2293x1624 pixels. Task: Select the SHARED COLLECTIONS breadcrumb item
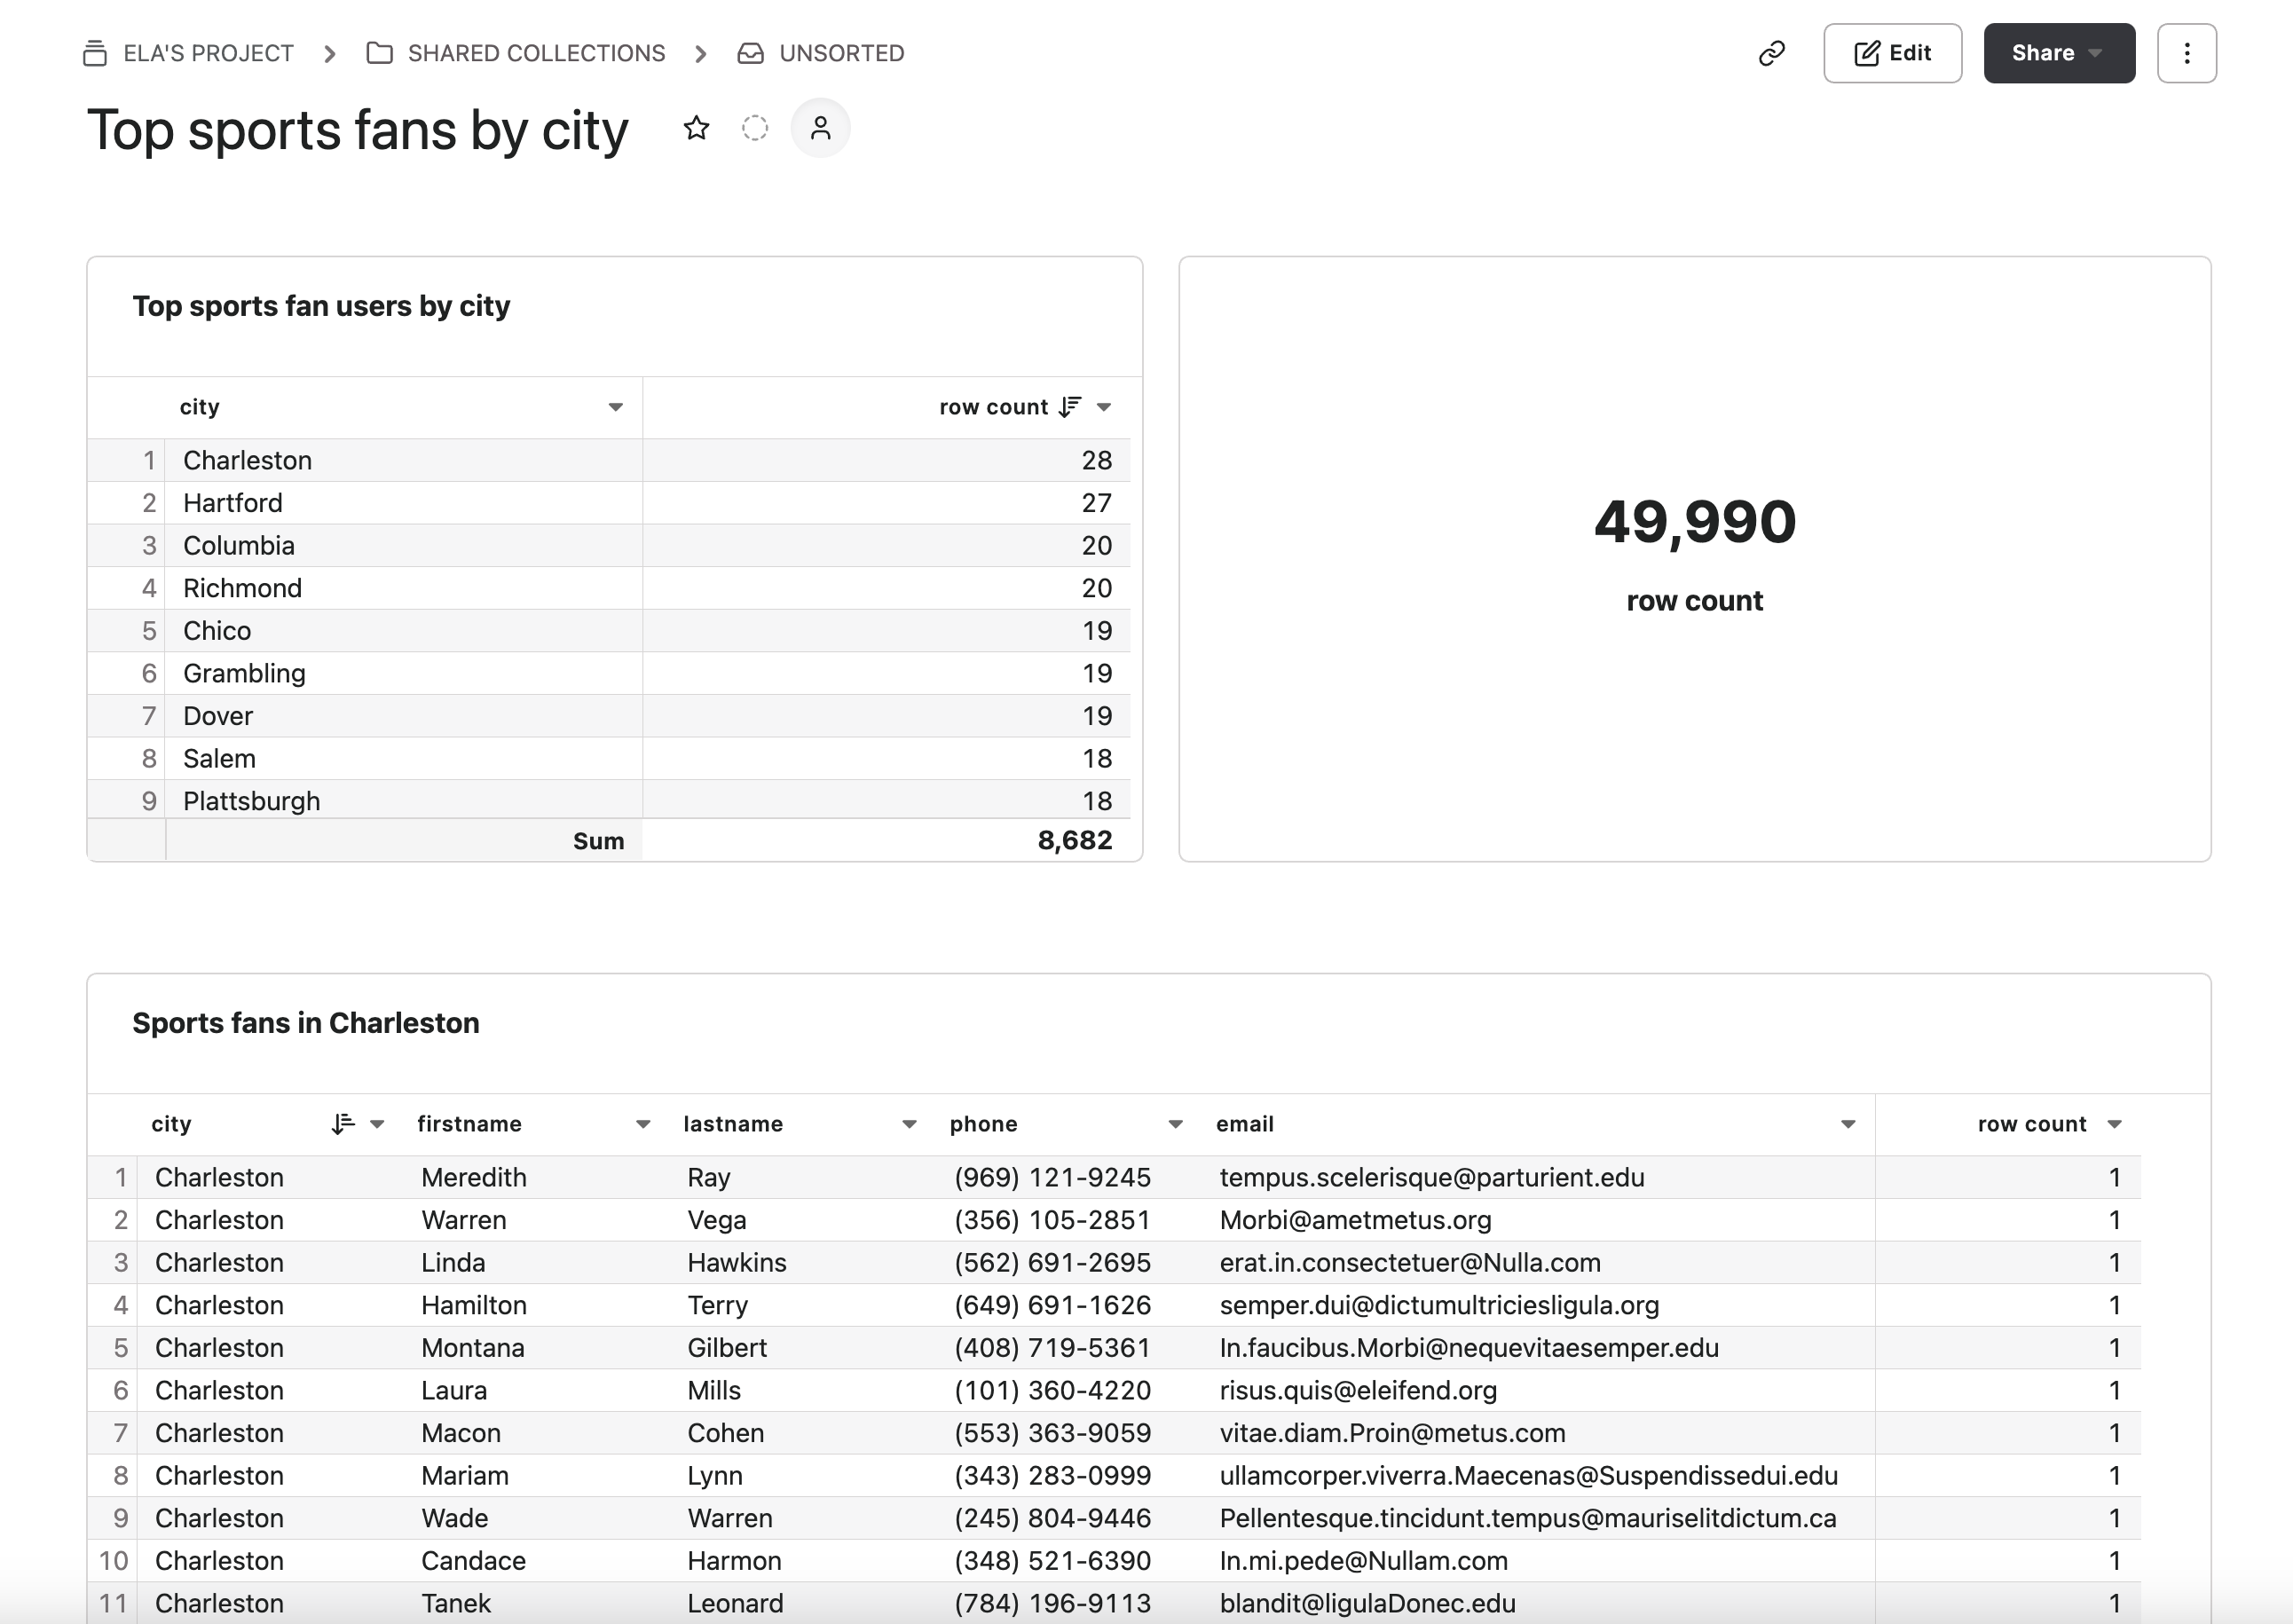[x=532, y=52]
